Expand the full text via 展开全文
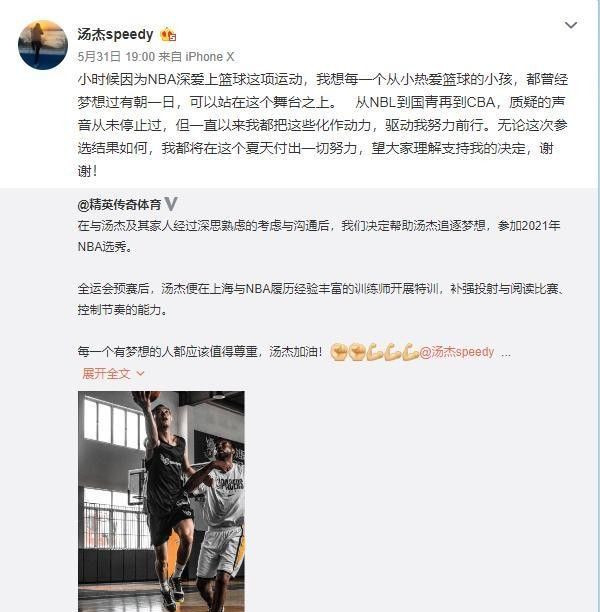 click(106, 374)
